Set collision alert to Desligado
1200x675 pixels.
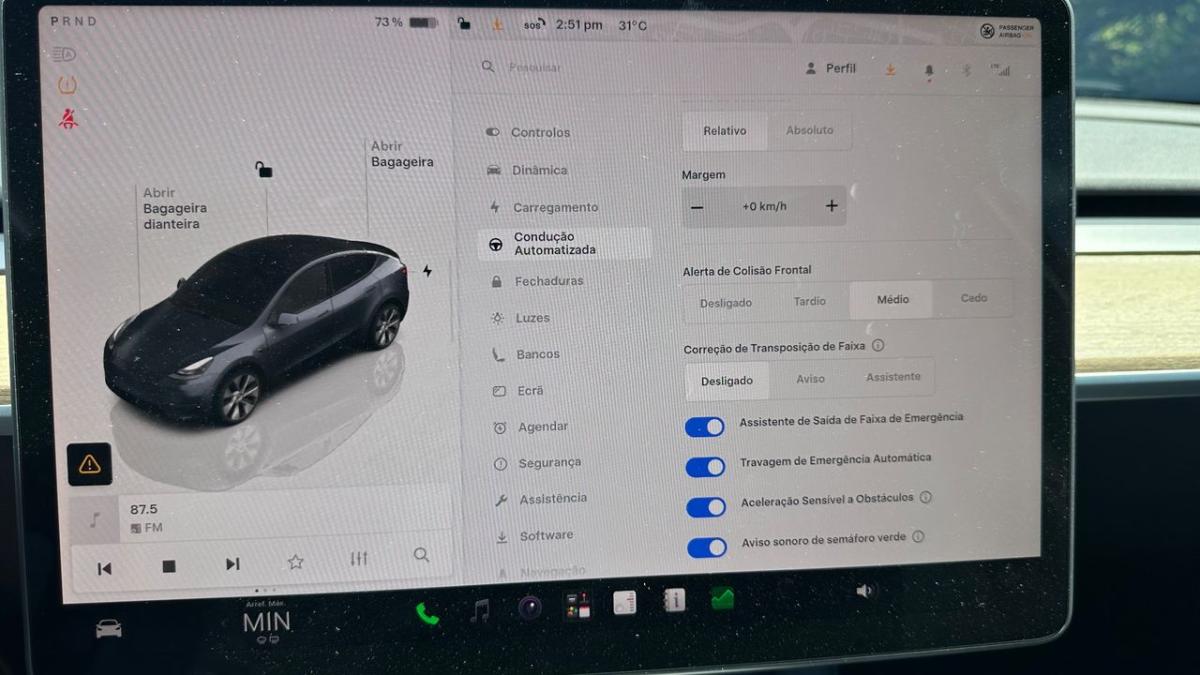click(726, 303)
